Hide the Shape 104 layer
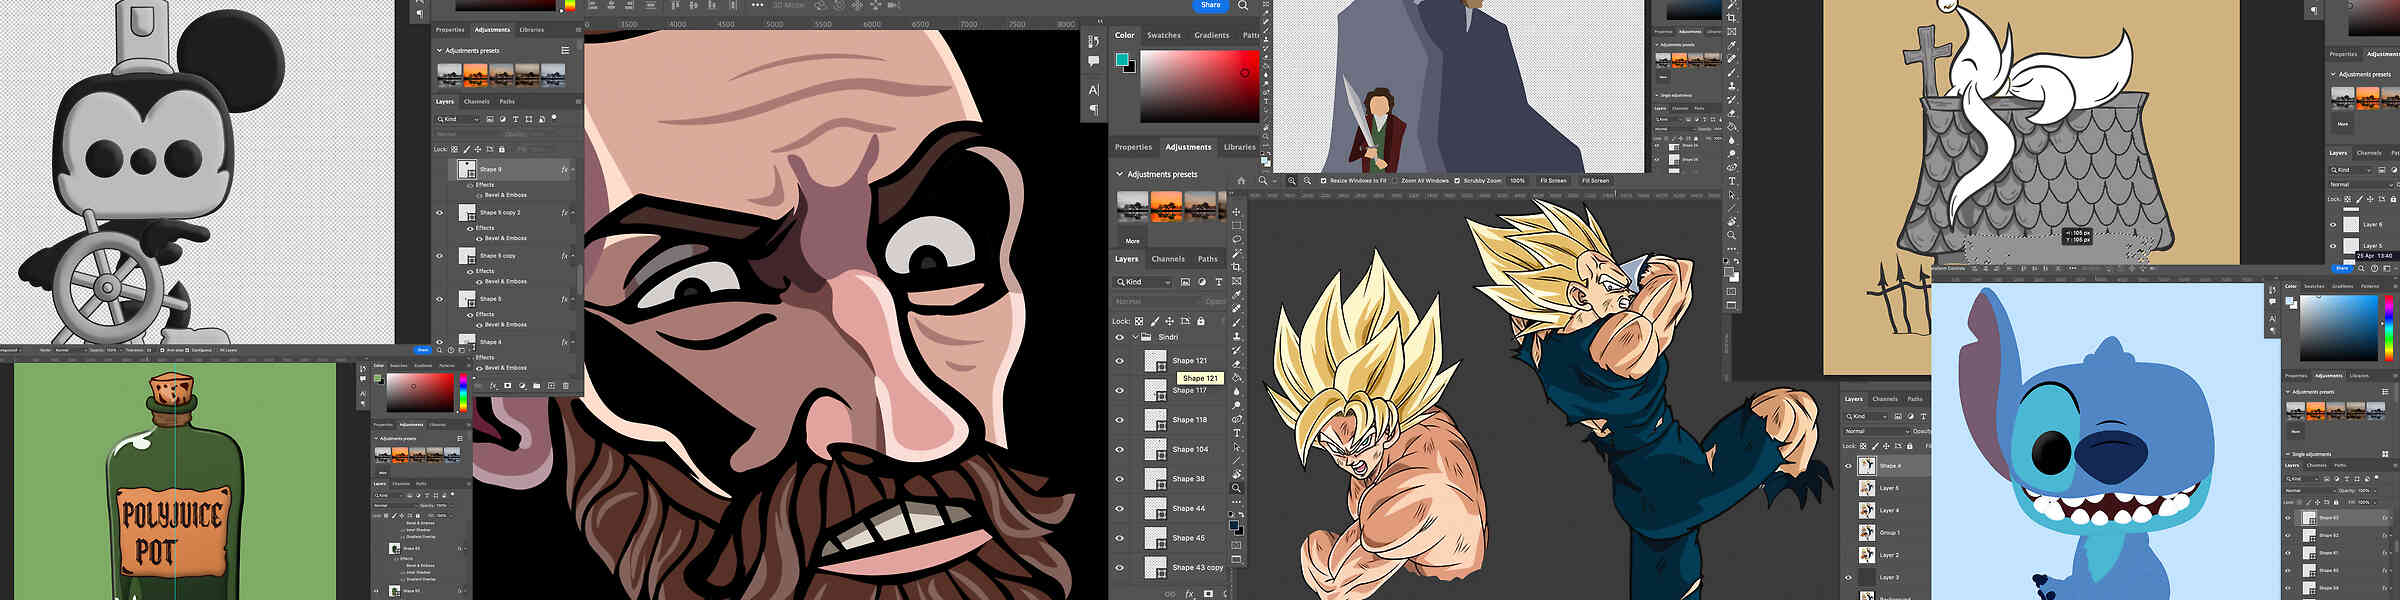This screenshot has width=2400, height=600. tap(1120, 450)
